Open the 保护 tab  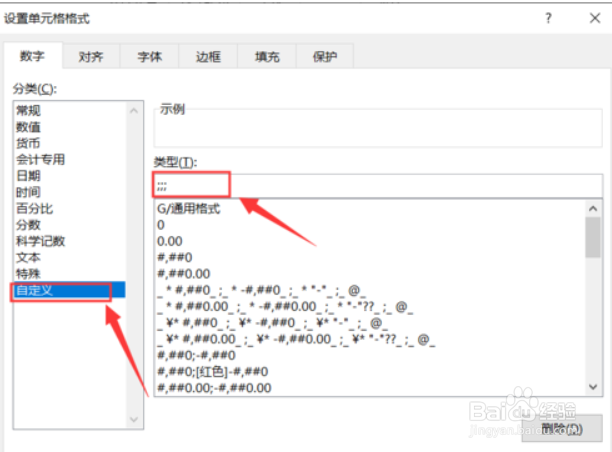point(325,57)
